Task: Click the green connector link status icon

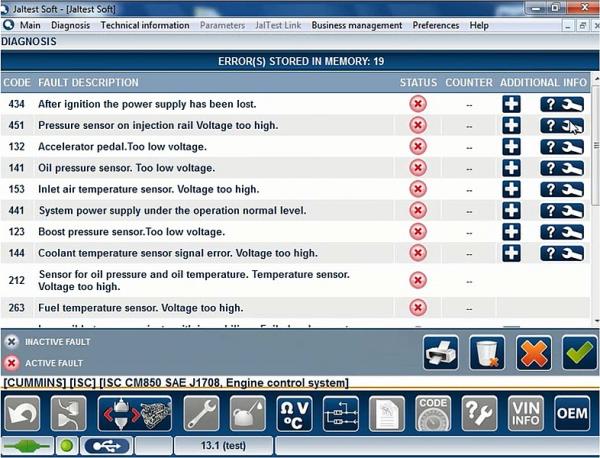Action: tap(27, 446)
